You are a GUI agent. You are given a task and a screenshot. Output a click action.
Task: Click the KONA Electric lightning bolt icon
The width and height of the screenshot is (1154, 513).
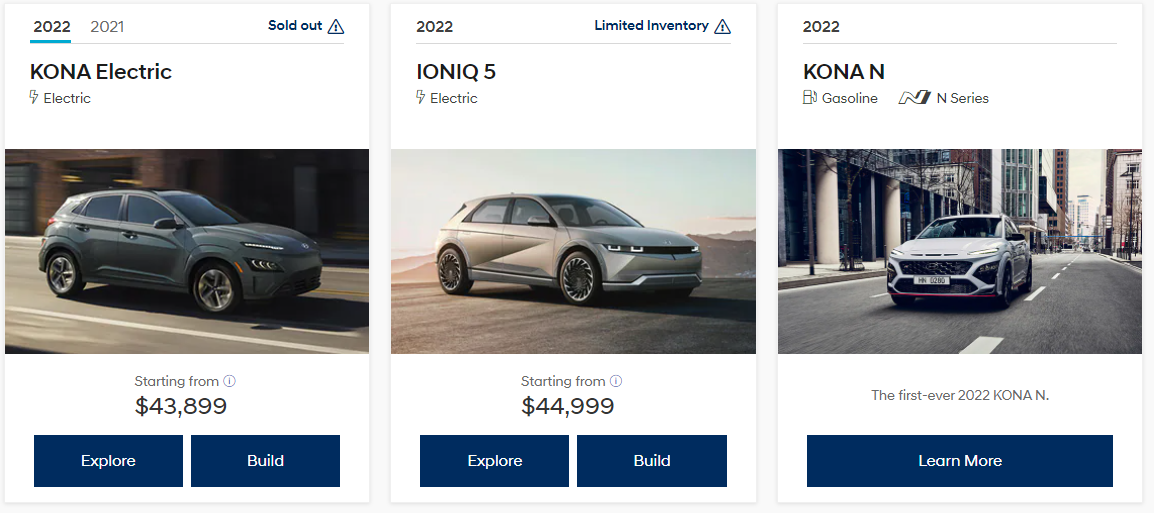[x=35, y=98]
